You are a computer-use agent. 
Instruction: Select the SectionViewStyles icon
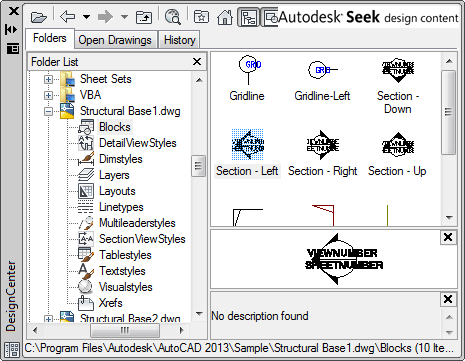pyautogui.click(x=86, y=239)
